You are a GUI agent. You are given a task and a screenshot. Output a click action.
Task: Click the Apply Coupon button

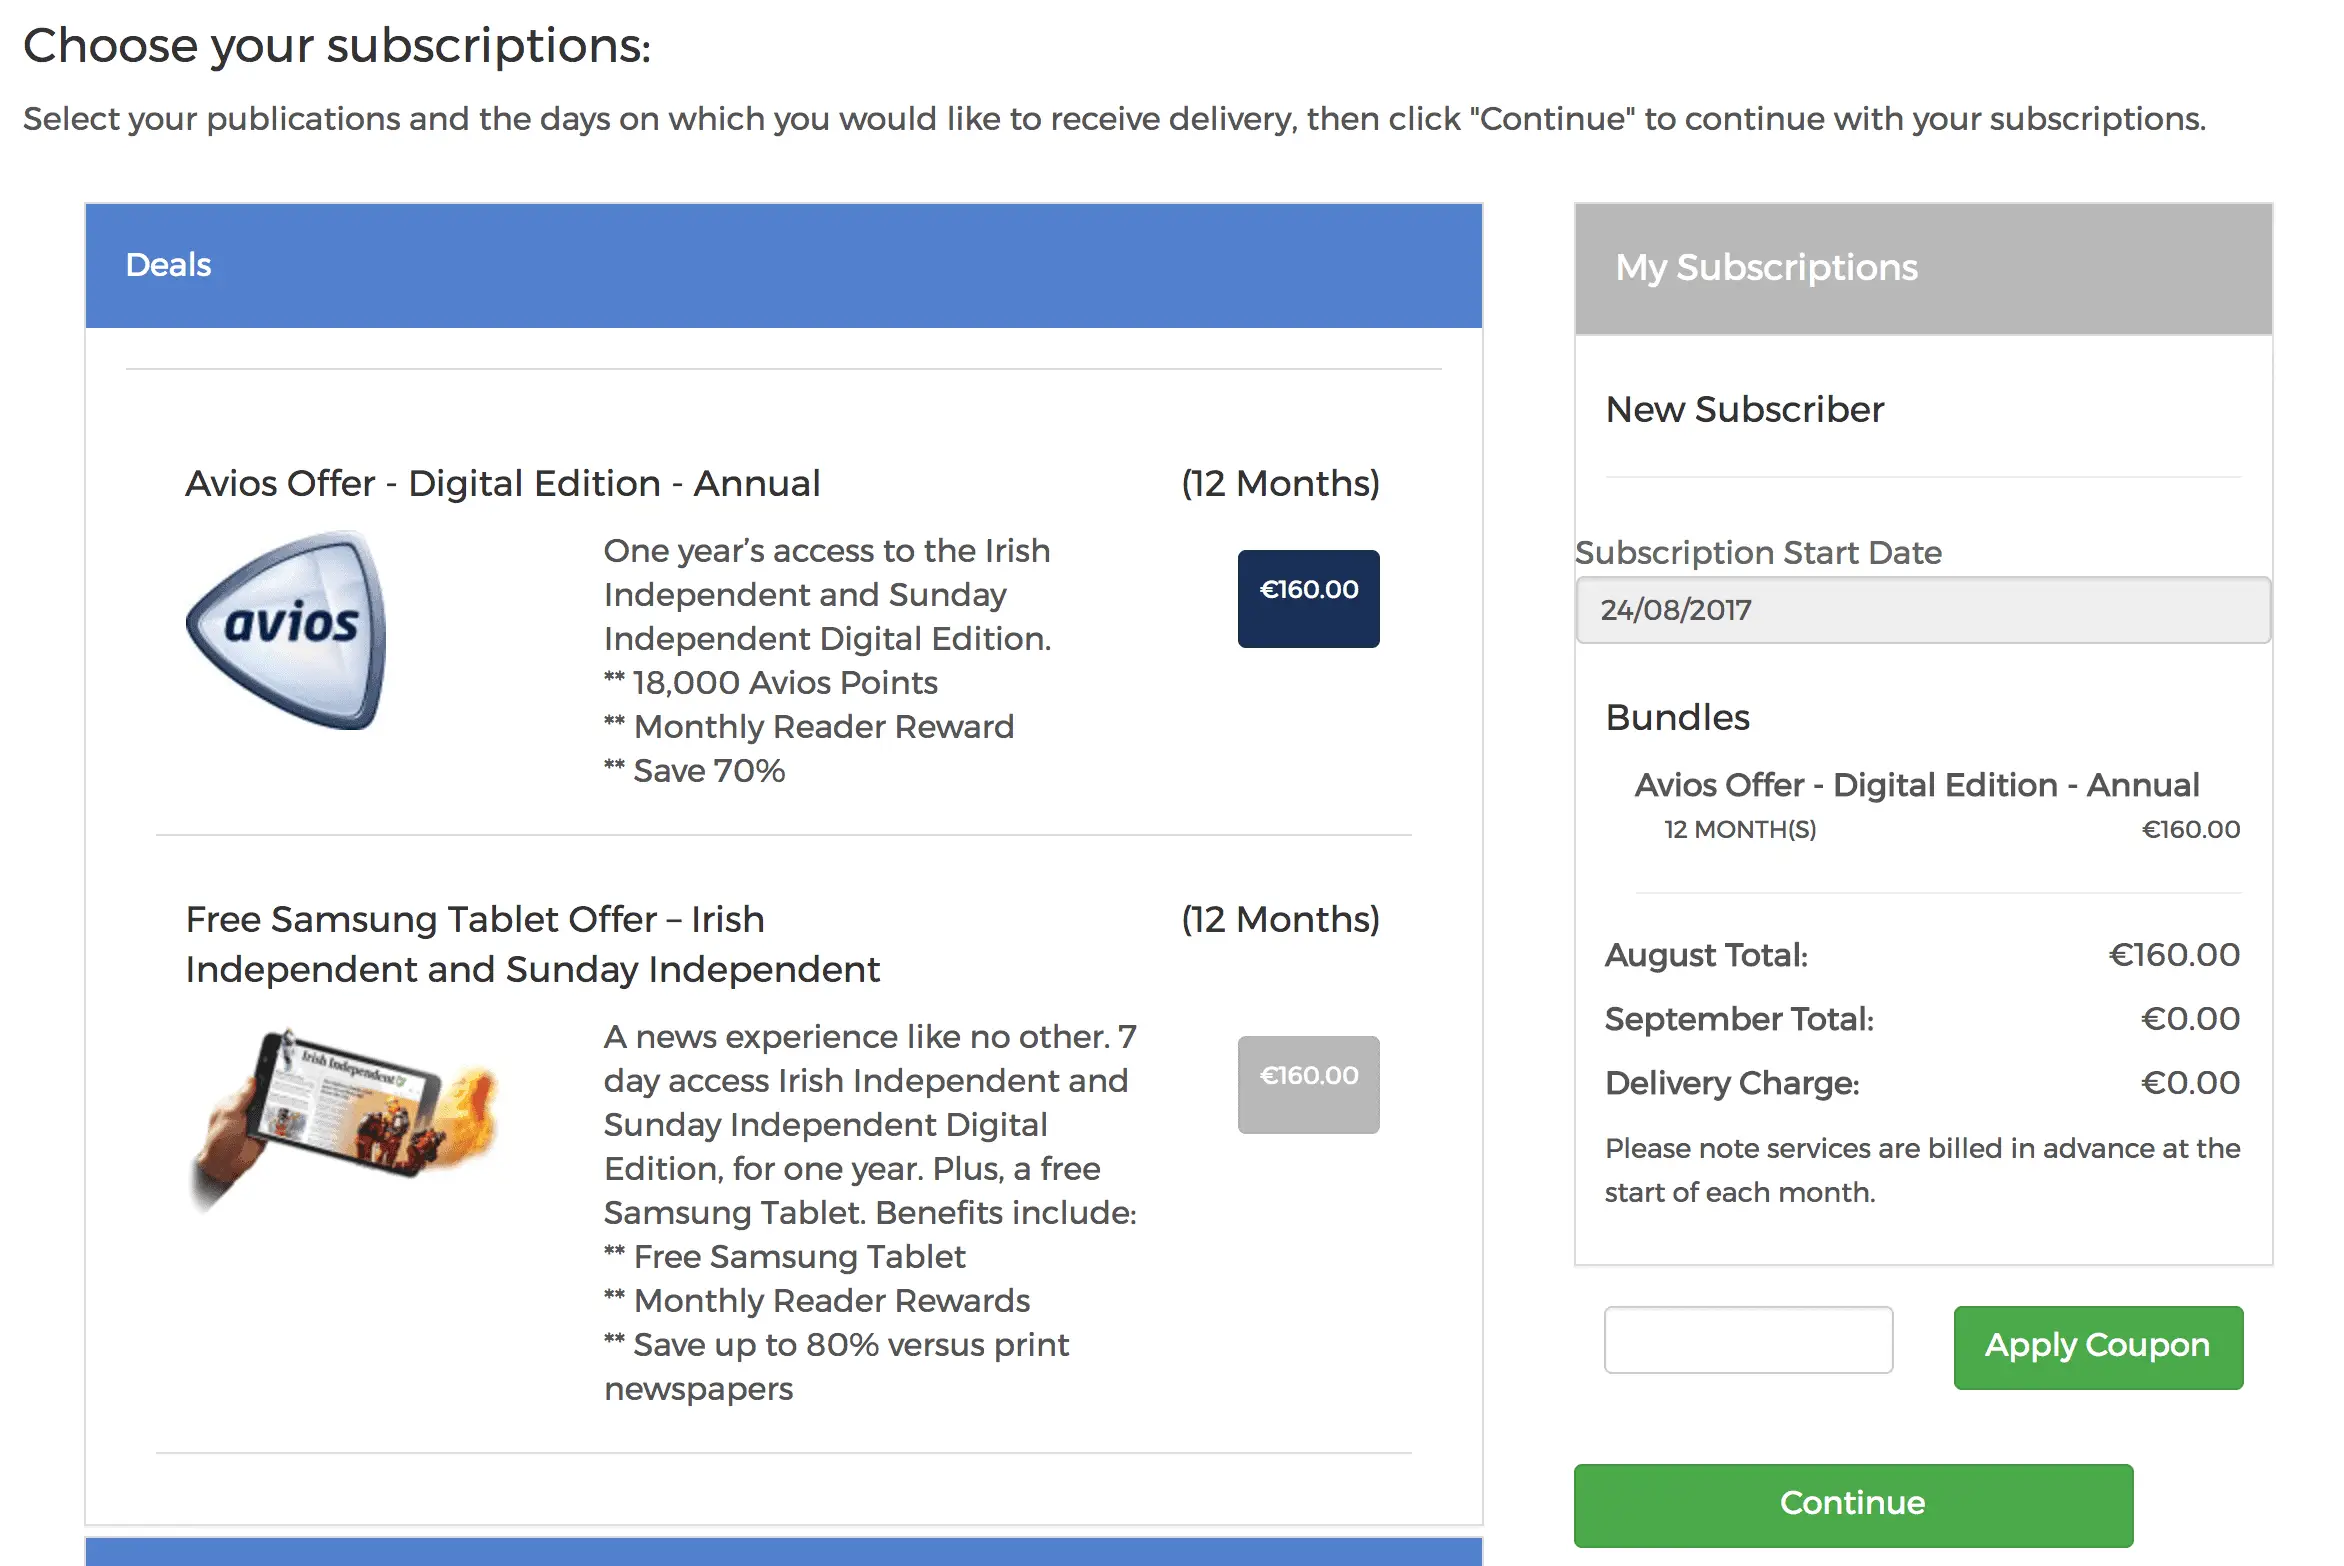tap(2097, 1346)
